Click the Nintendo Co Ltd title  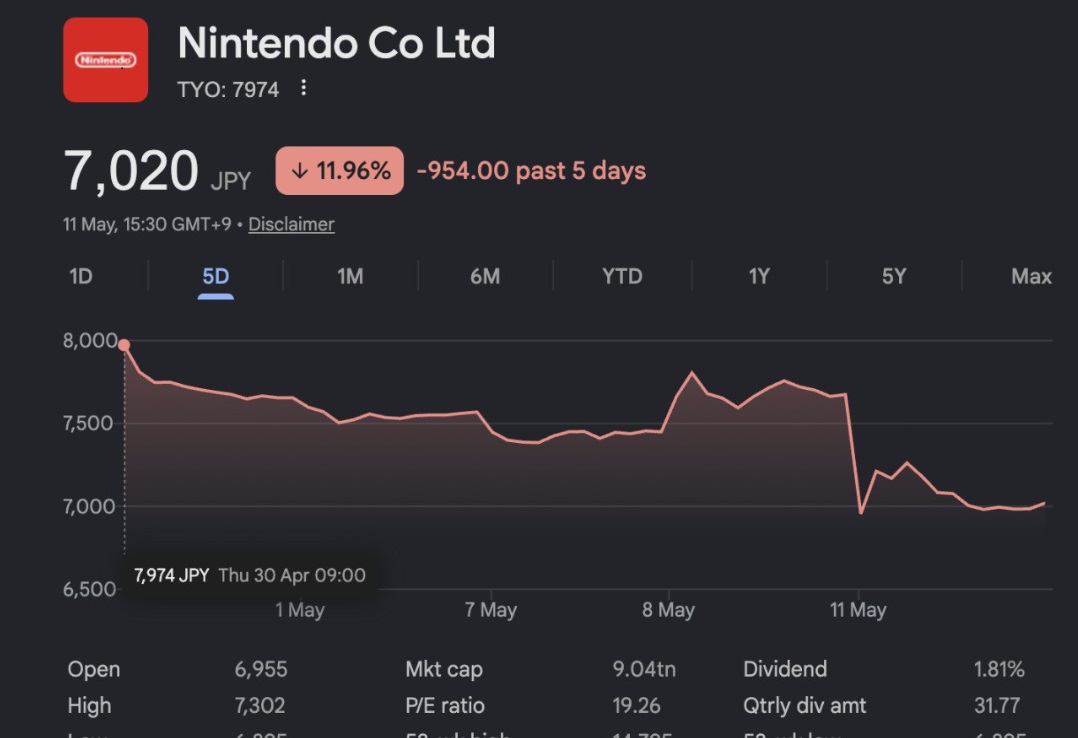click(x=336, y=43)
